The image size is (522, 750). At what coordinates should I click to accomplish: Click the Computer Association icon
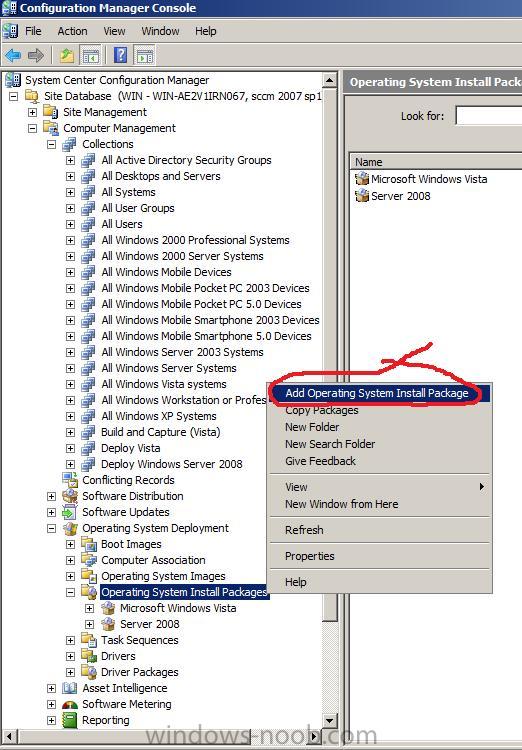pyautogui.click(x=89, y=560)
